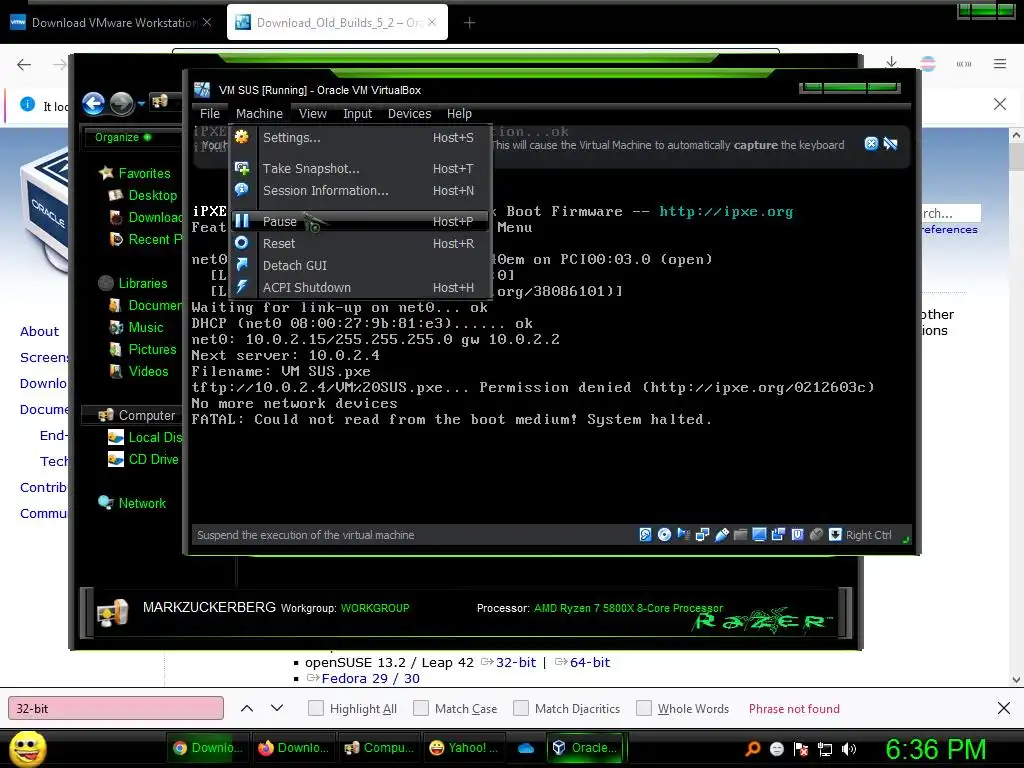
Task: Click mouse integration status icon
Action: point(816,535)
